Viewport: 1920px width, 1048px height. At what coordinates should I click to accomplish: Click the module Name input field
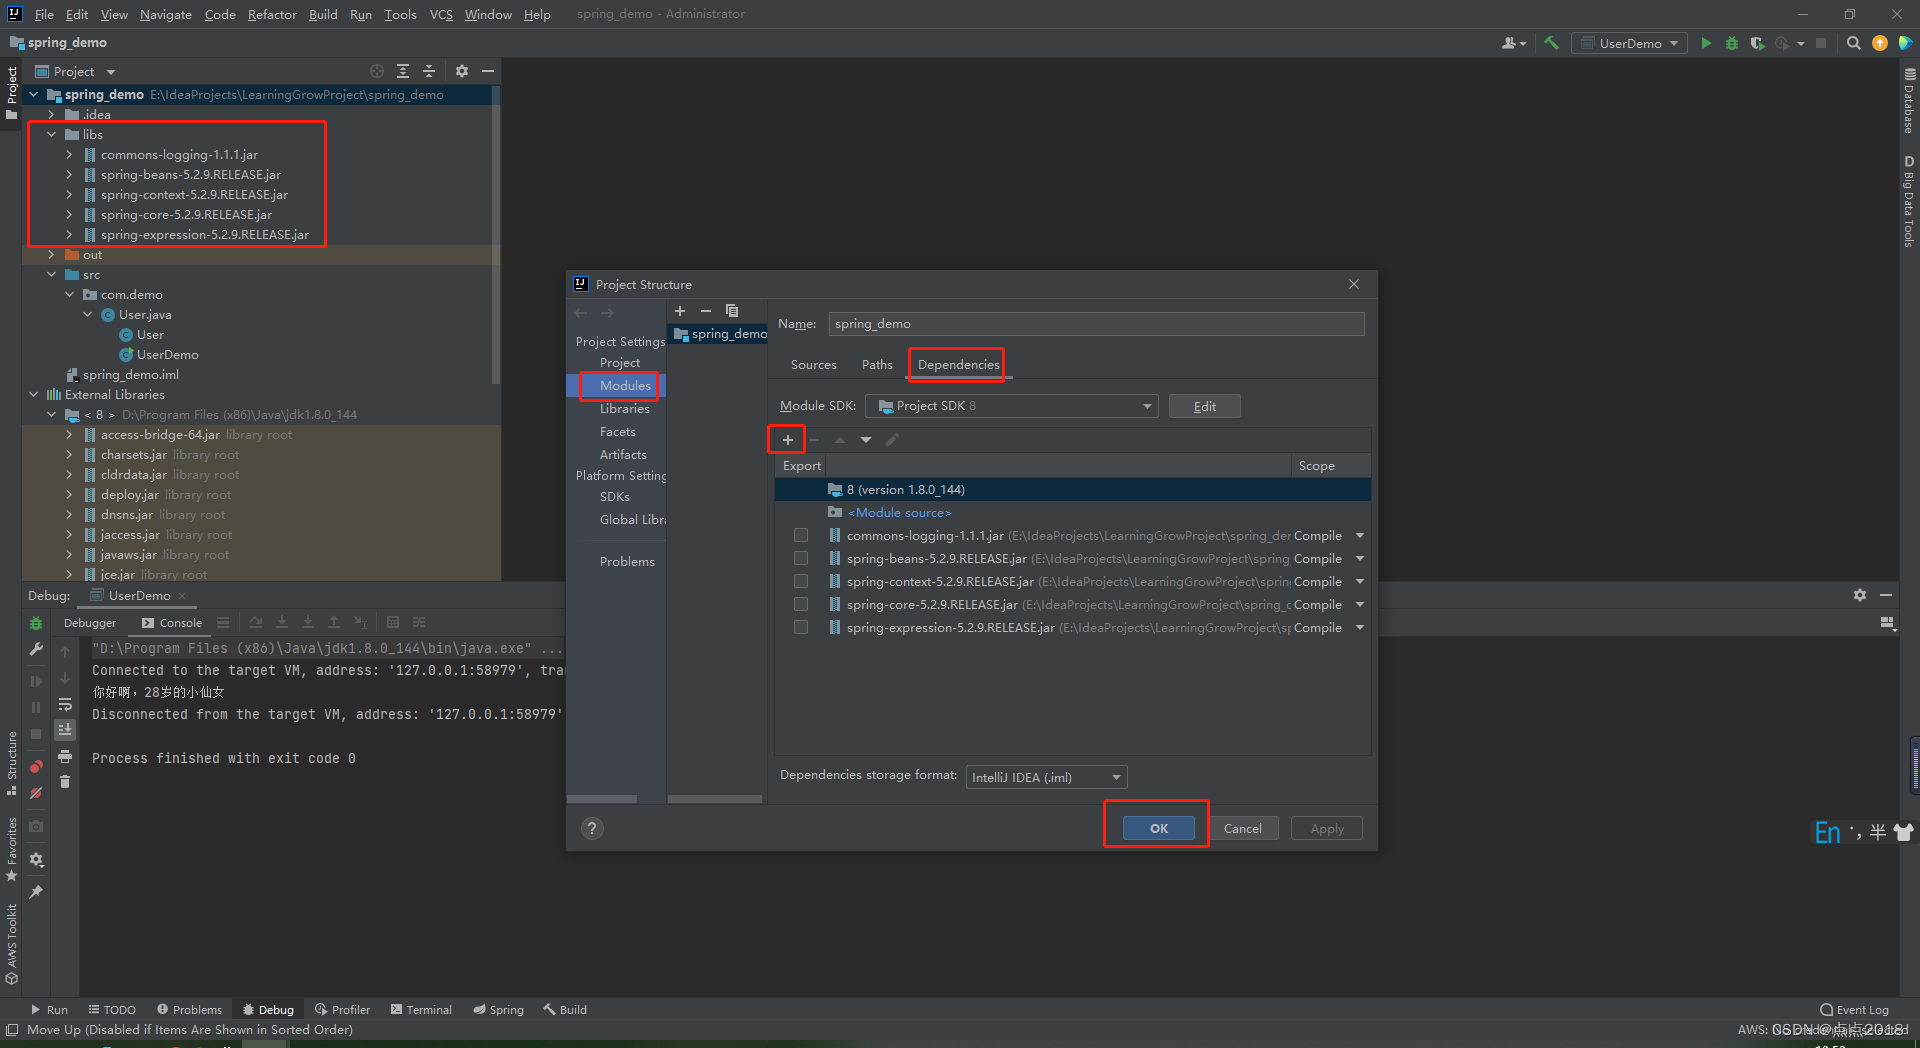[1096, 324]
